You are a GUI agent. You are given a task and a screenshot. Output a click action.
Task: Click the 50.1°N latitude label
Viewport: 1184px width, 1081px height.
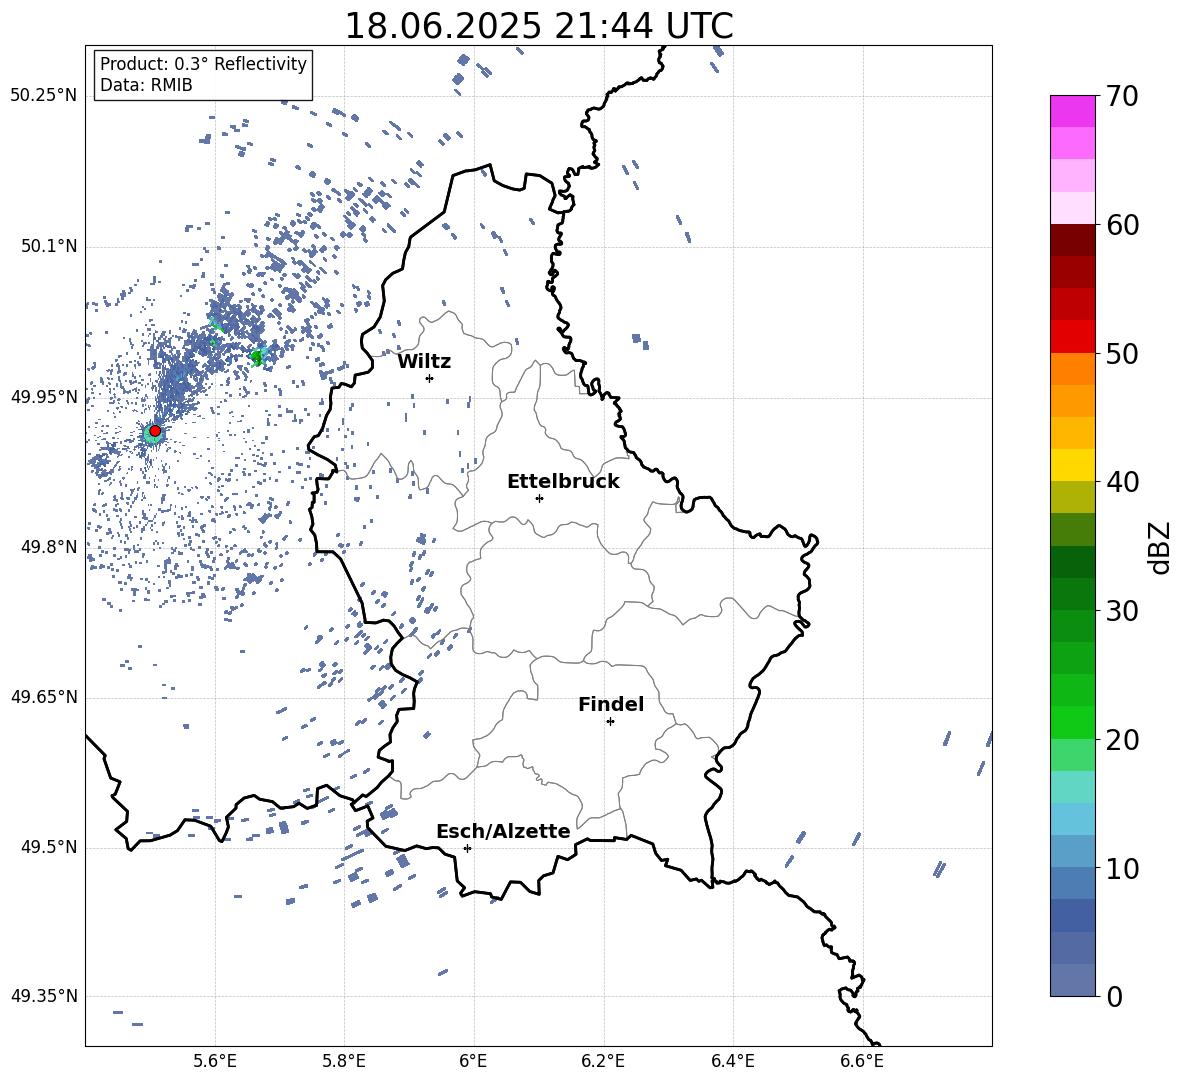49,246
